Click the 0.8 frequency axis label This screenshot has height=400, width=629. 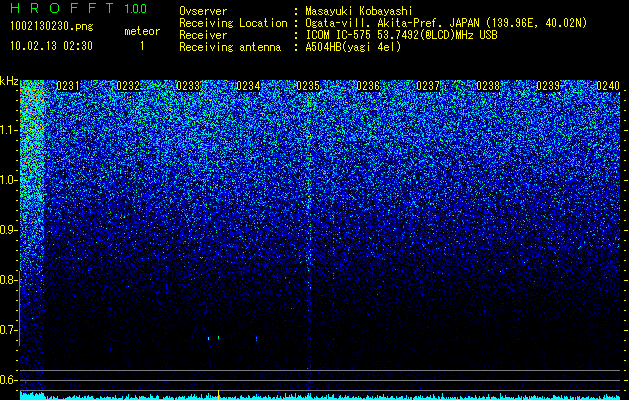(x=8, y=280)
